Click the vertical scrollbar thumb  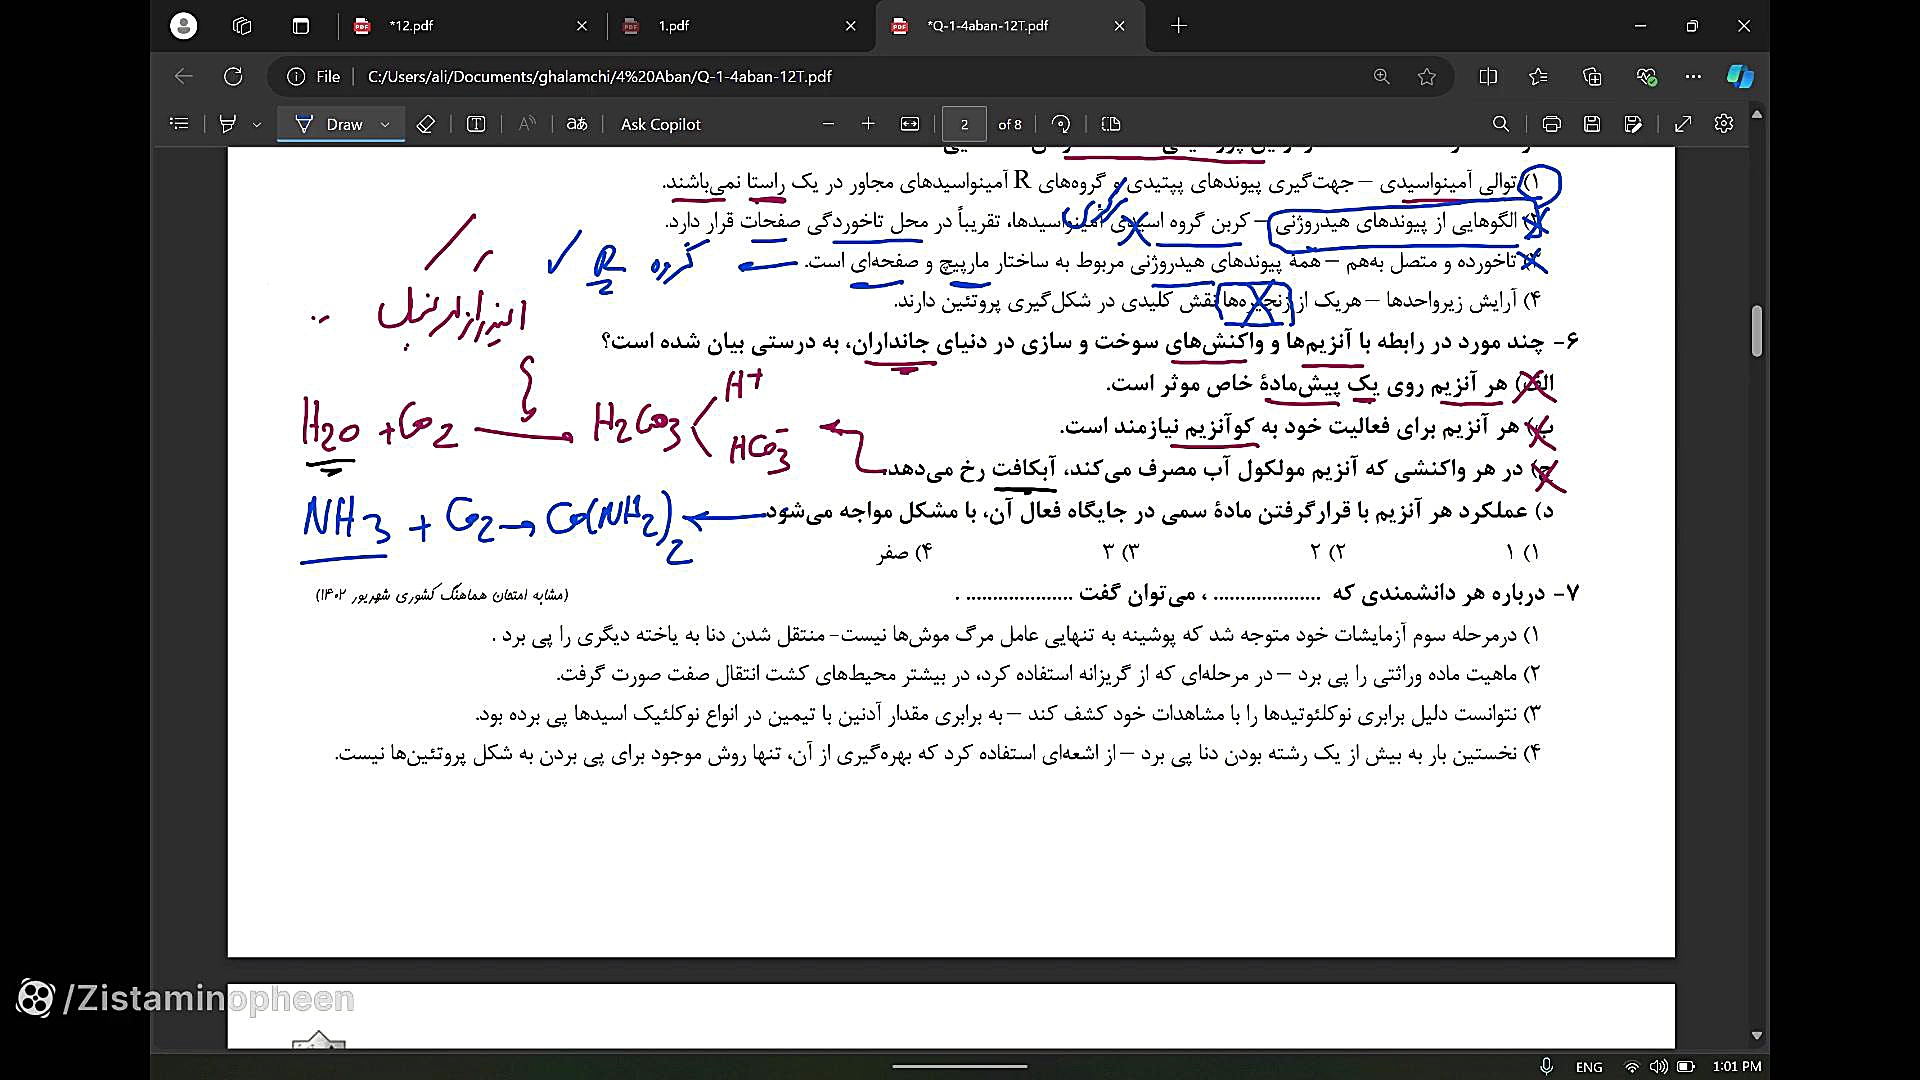[1756, 331]
